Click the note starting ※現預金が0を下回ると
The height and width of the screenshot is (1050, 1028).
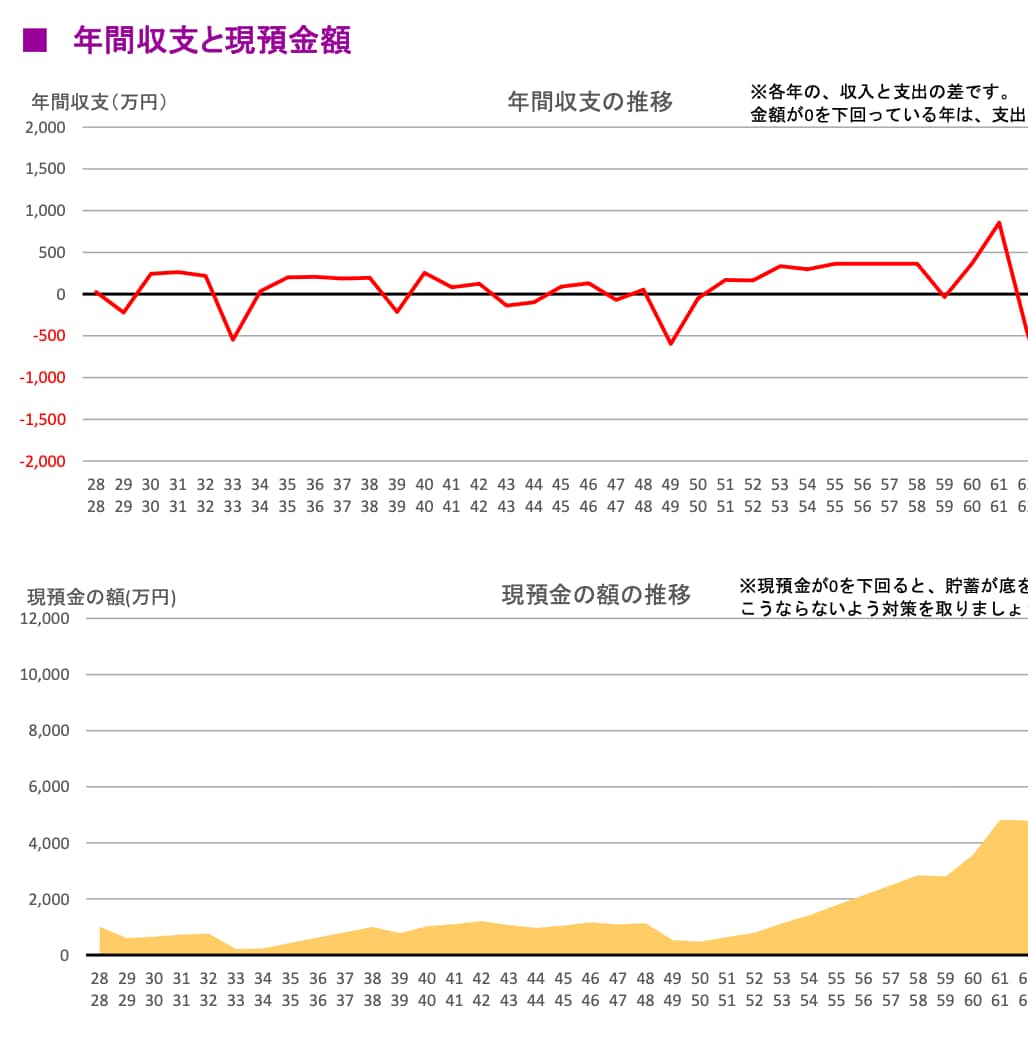pyautogui.click(x=883, y=586)
